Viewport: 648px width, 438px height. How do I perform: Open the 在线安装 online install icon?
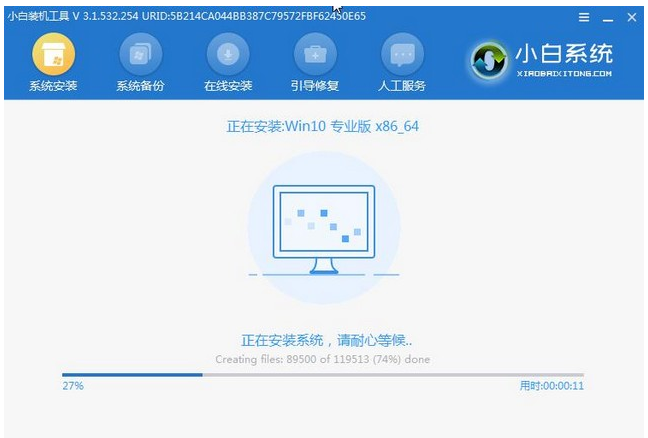coord(228,55)
